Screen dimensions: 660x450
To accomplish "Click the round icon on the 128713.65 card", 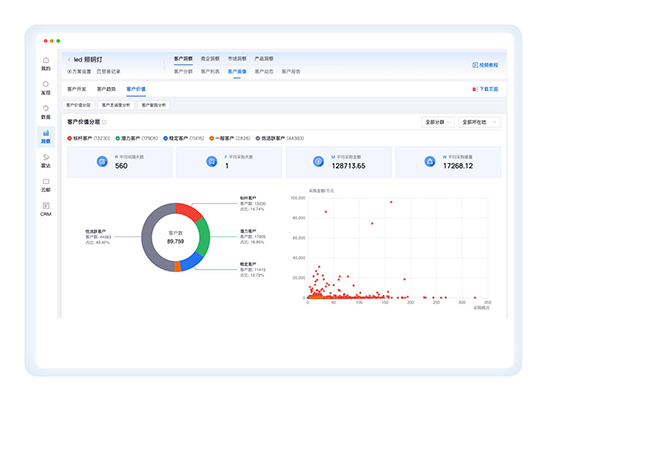I will click(x=319, y=161).
